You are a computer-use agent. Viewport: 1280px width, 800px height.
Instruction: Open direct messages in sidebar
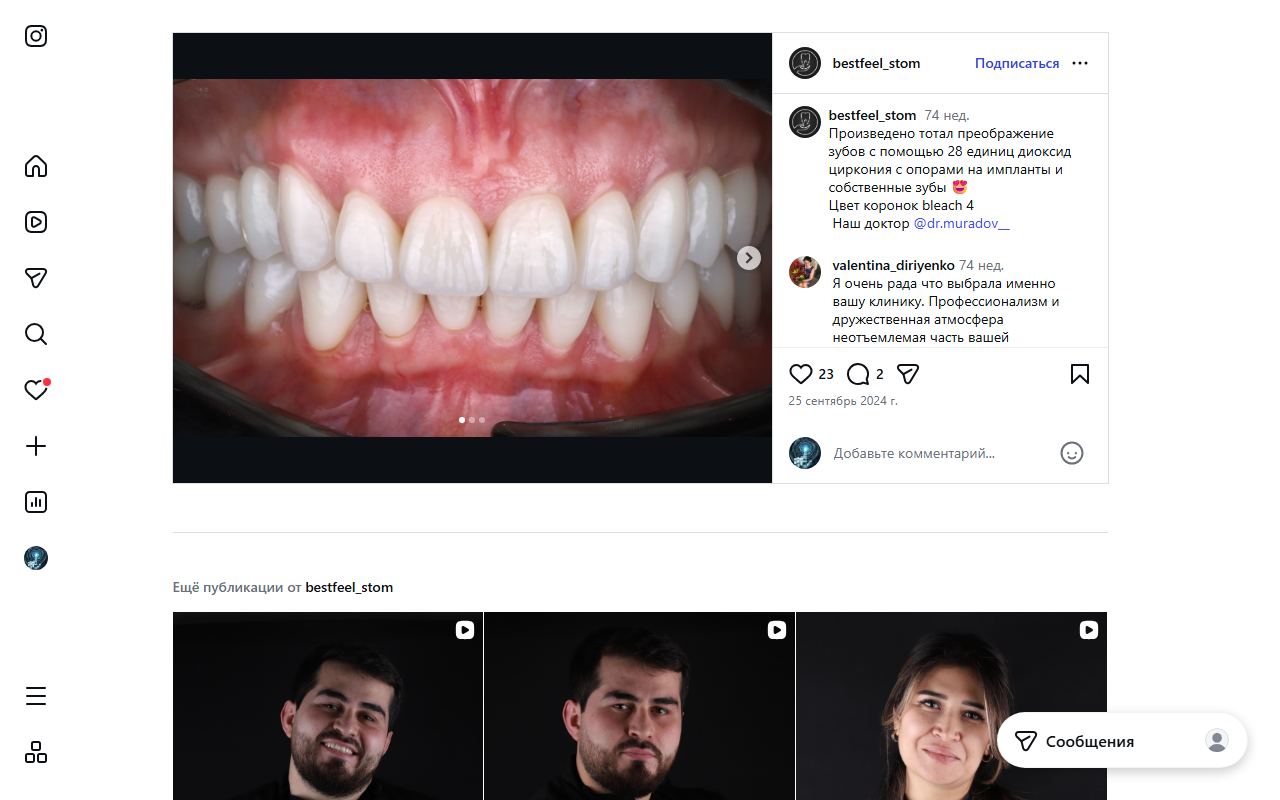(36, 278)
